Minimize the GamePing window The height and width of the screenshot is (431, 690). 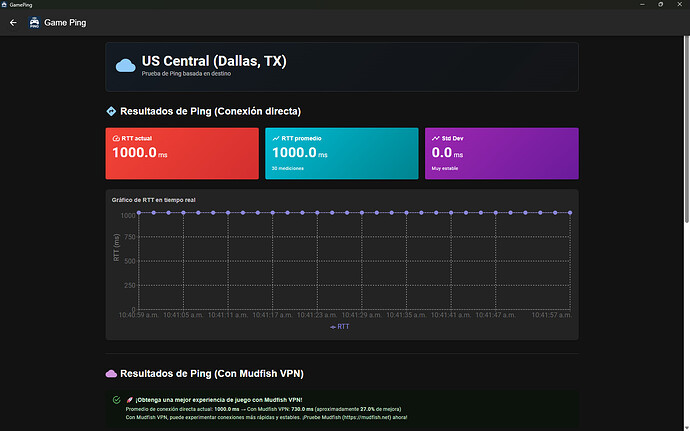coord(642,4)
